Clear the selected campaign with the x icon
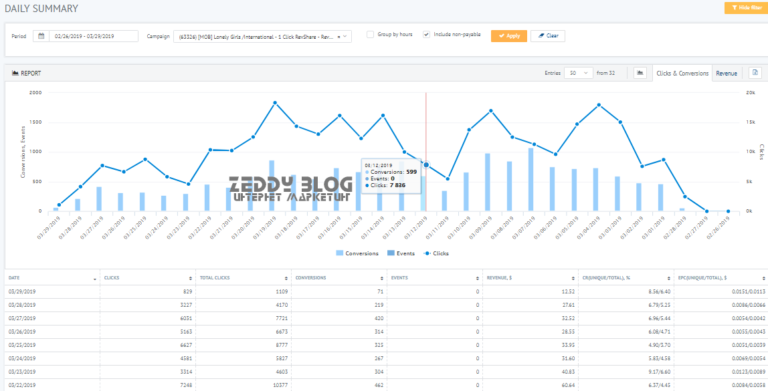 point(339,36)
